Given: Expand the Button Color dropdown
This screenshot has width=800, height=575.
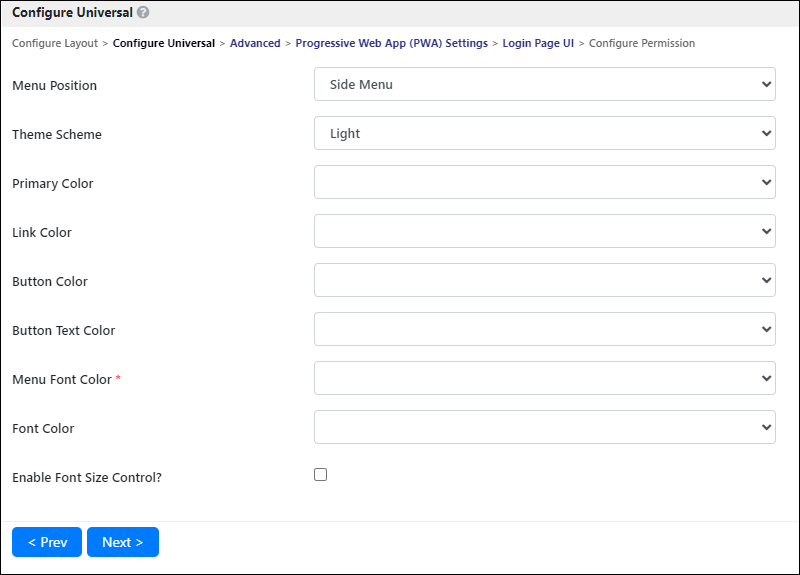Looking at the screenshot, I should click(x=544, y=280).
